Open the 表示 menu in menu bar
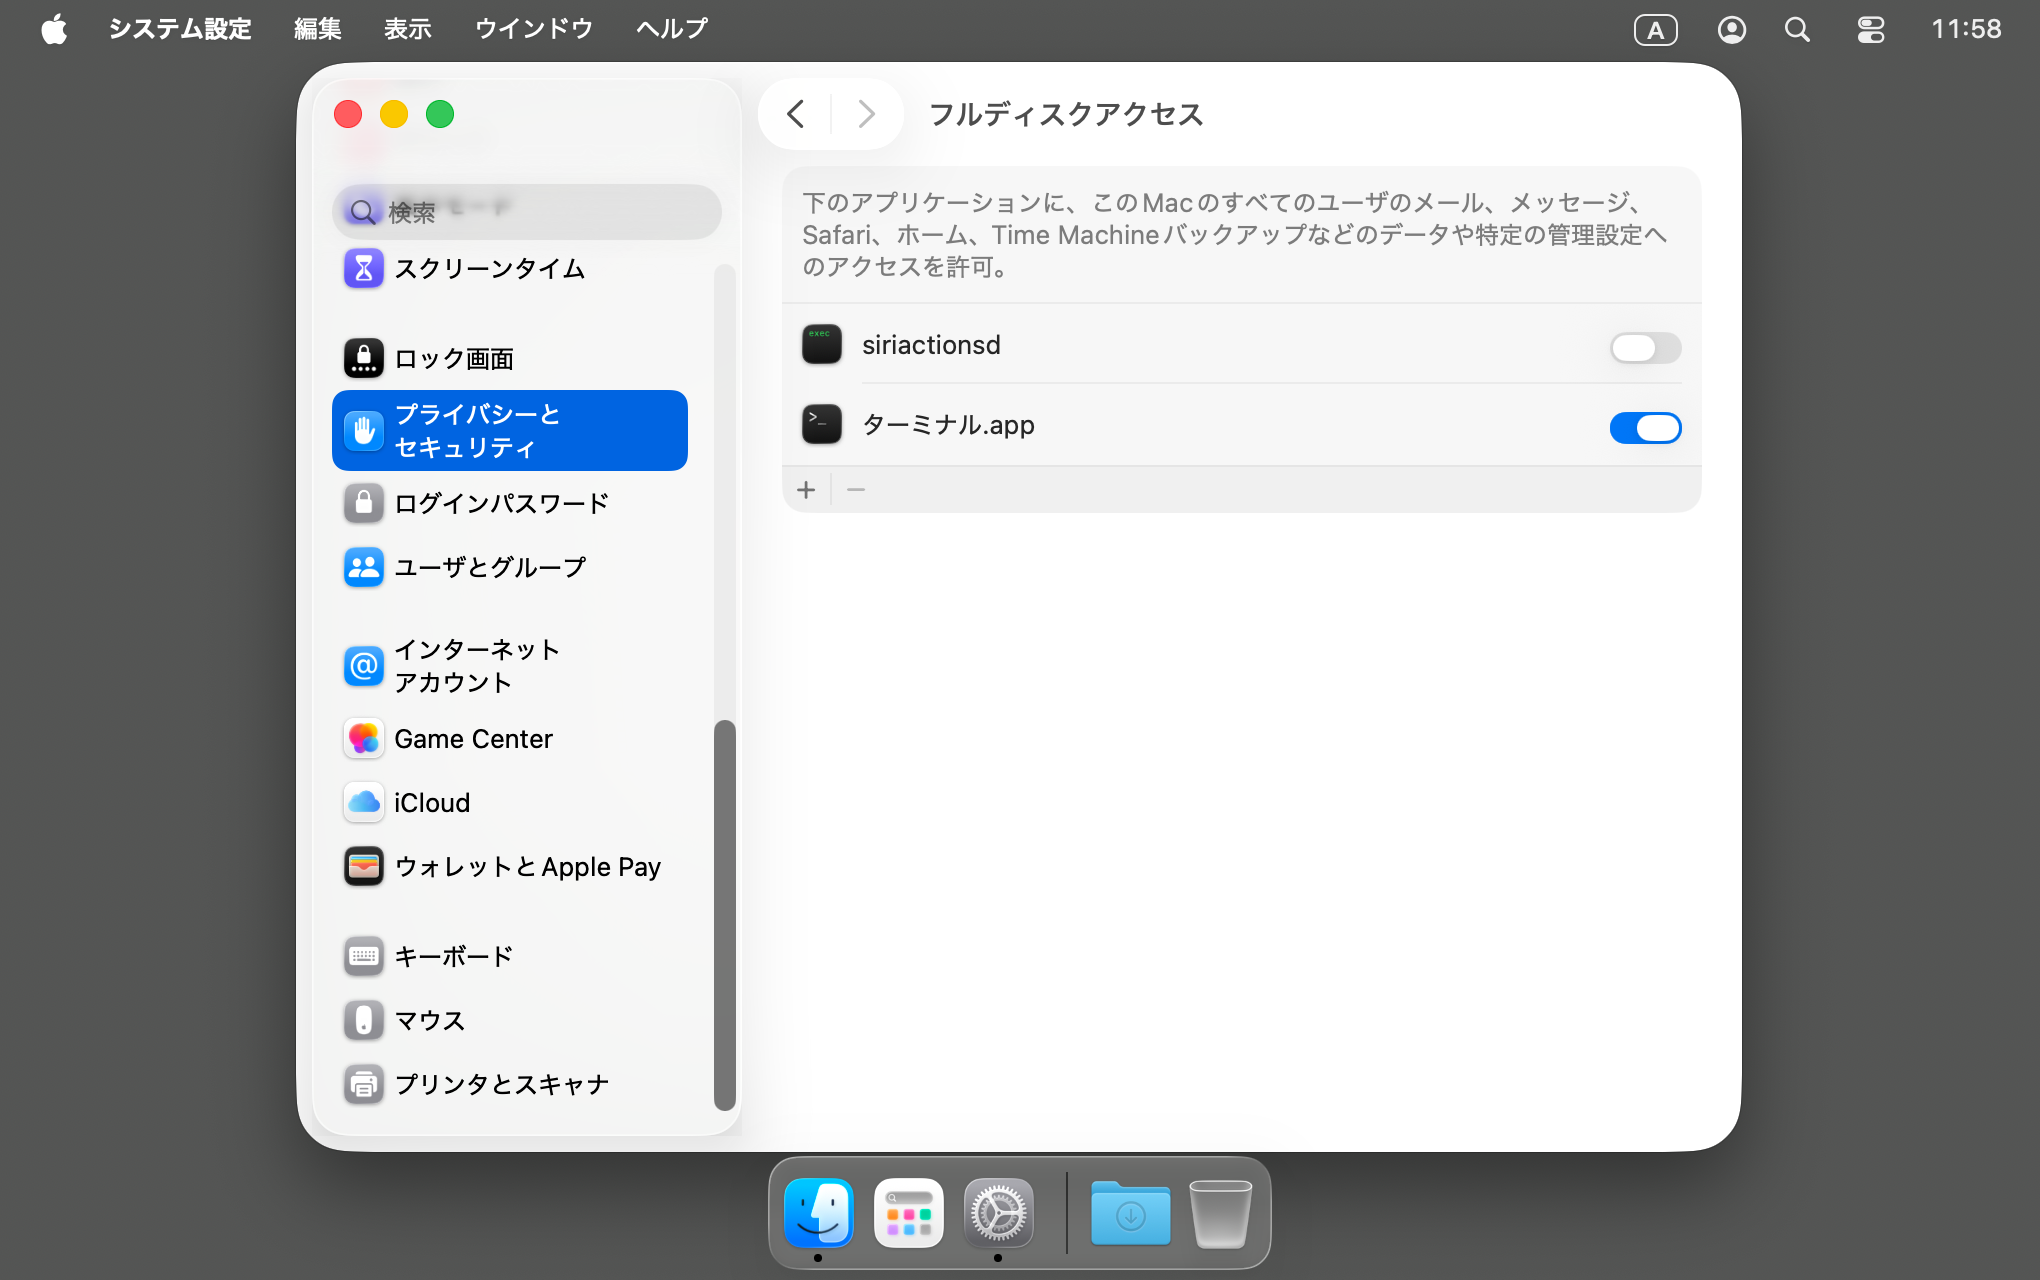2040x1280 pixels. (x=407, y=29)
